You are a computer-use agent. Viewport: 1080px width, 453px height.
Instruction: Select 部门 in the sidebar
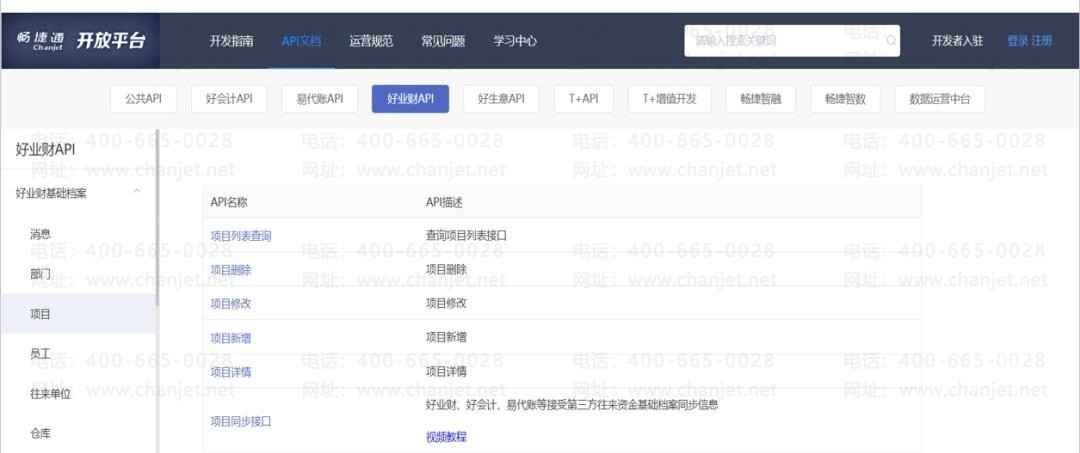pyautogui.click(x=41, y=274)
